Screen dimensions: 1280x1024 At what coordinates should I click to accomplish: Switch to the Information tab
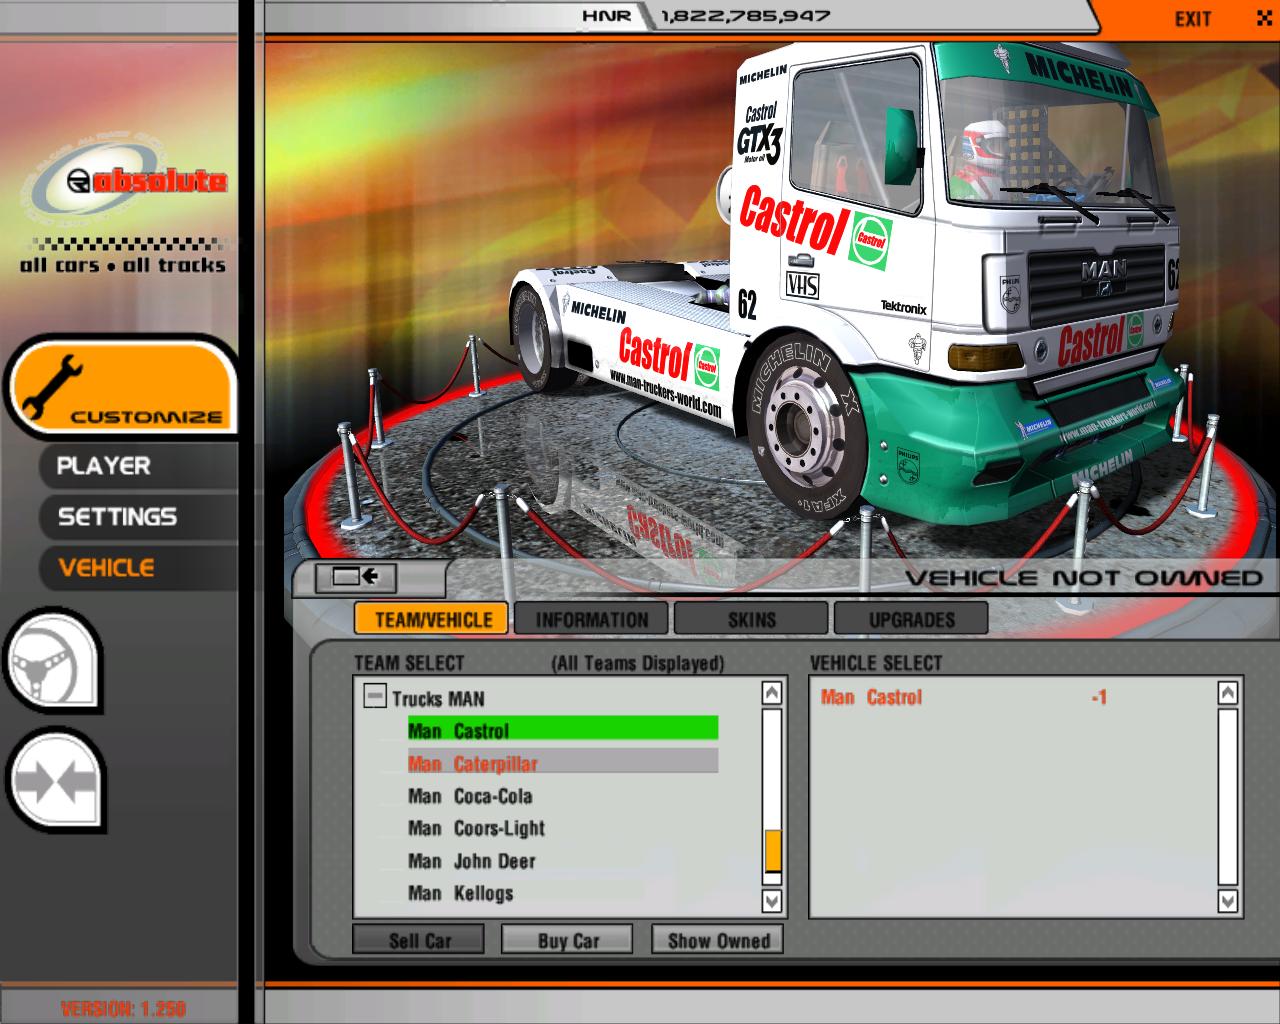[591, 620]
